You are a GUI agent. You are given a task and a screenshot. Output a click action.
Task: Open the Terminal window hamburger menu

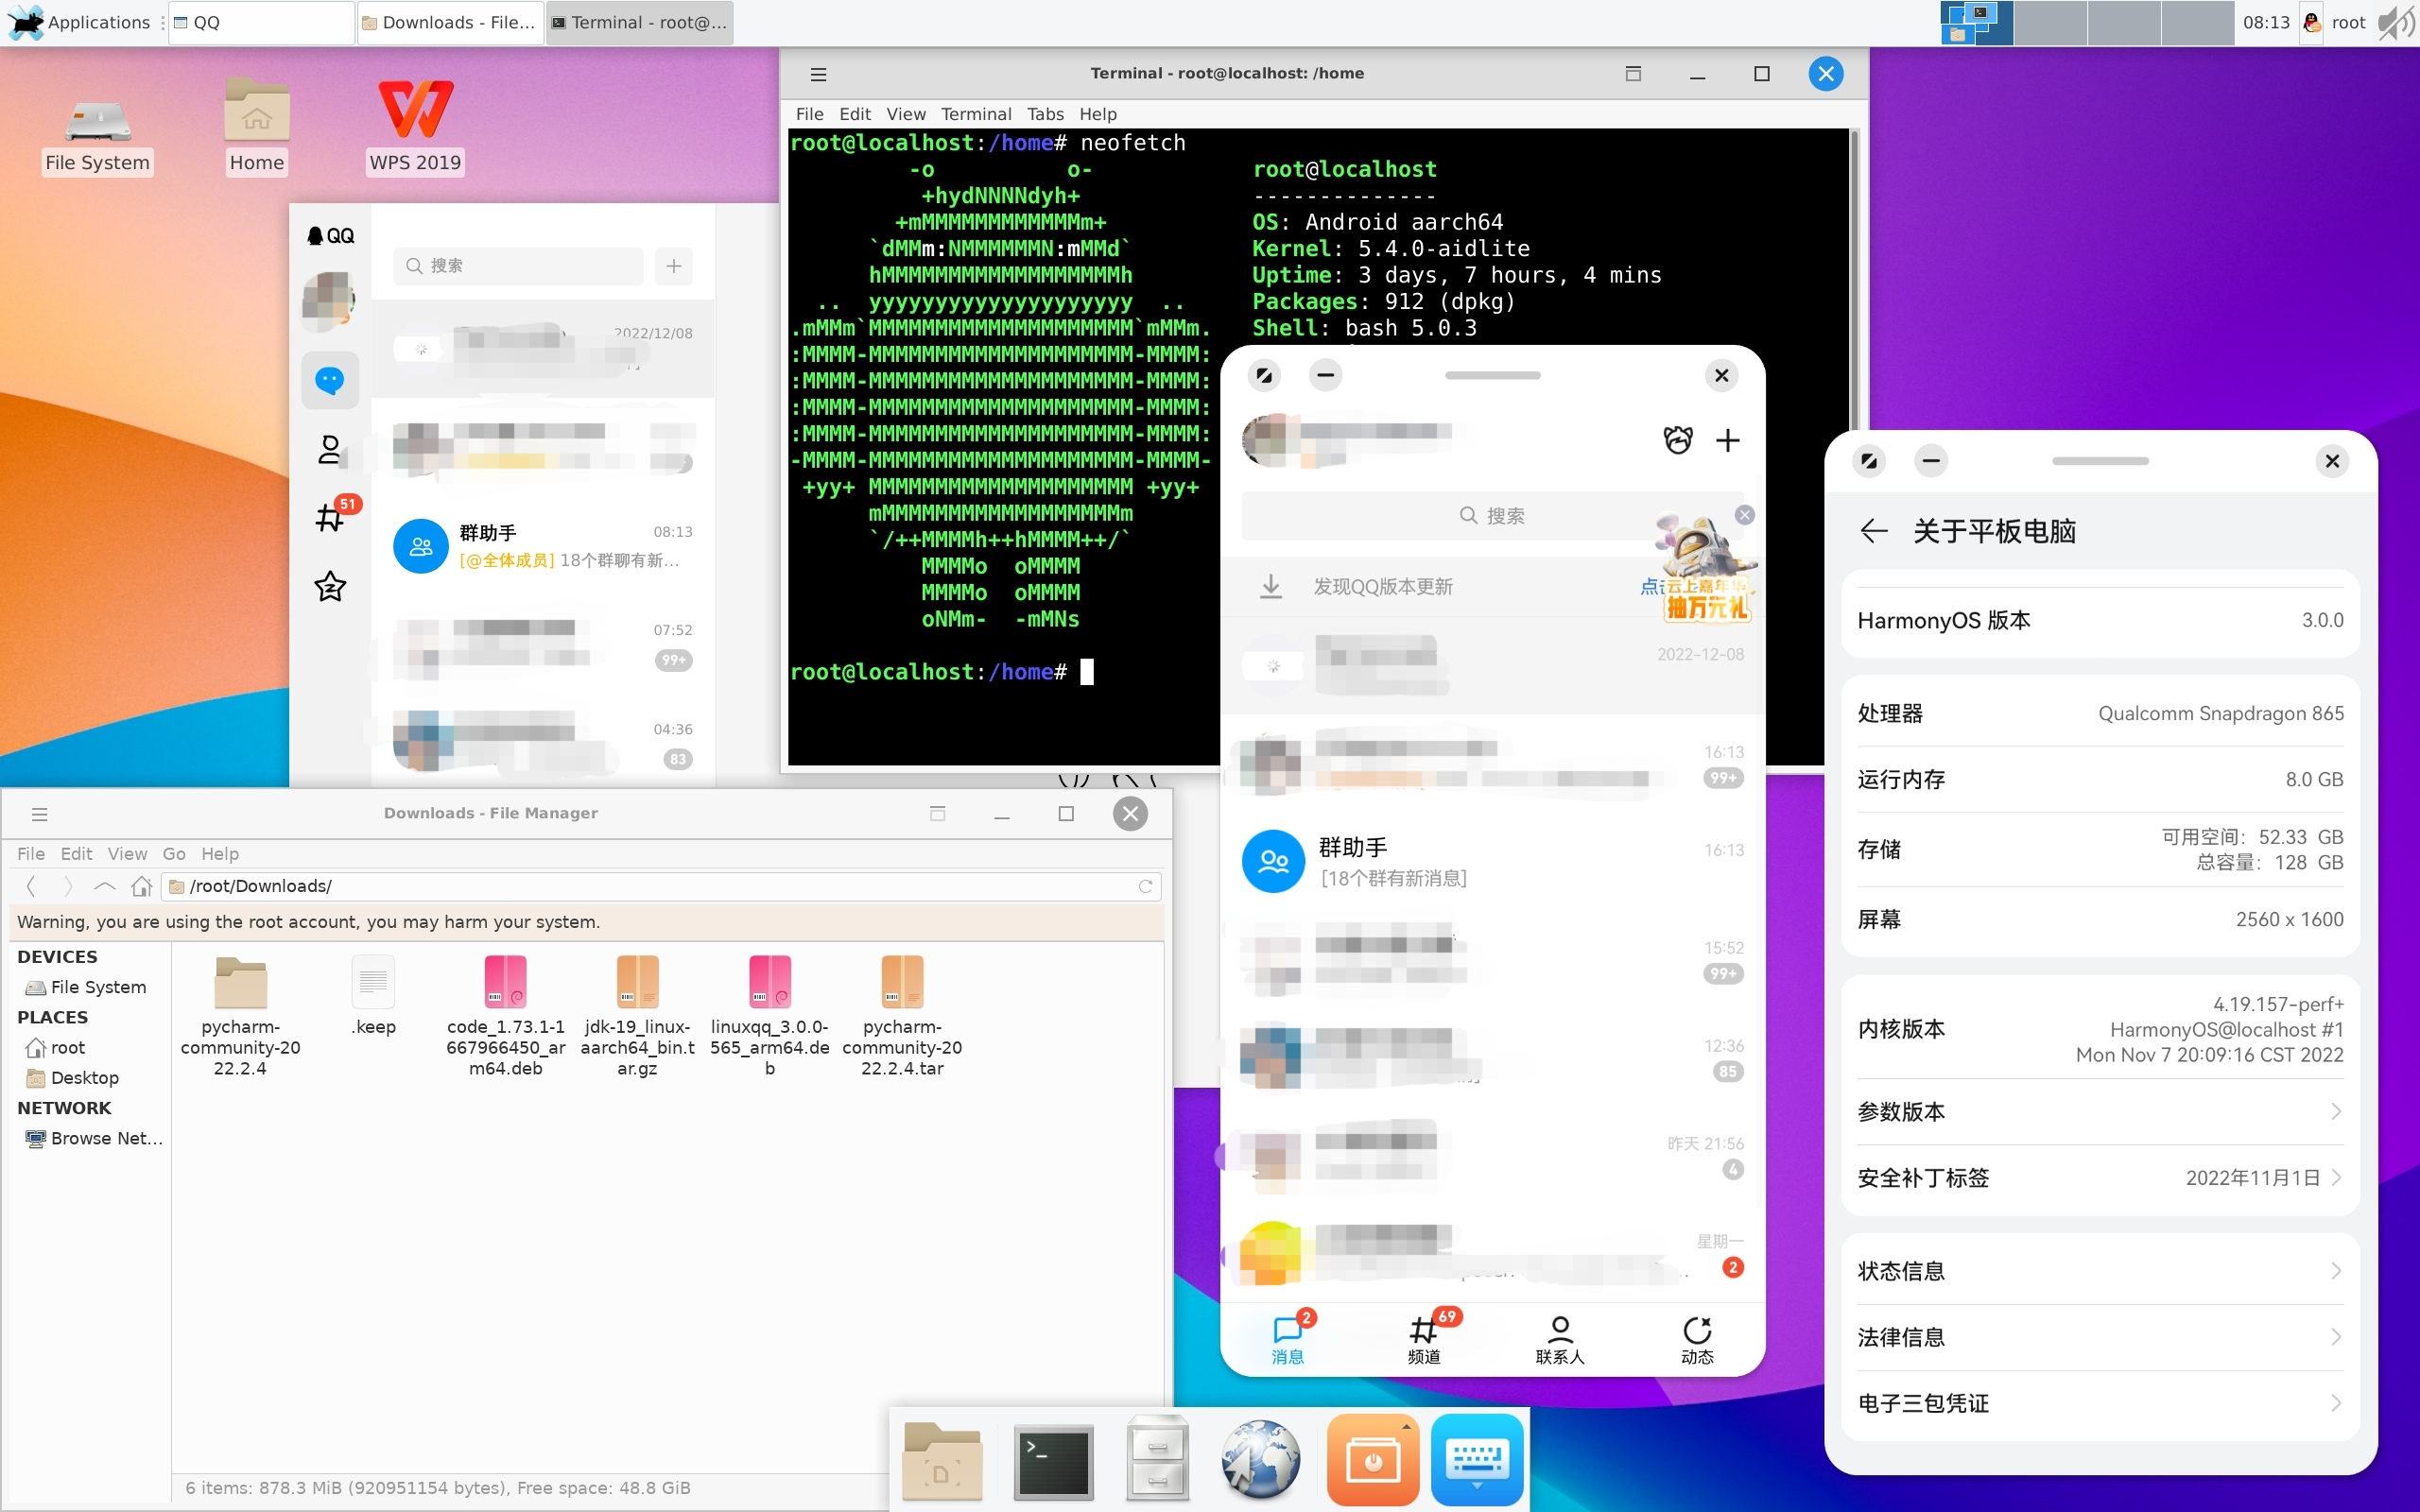(x=818, y=74)
